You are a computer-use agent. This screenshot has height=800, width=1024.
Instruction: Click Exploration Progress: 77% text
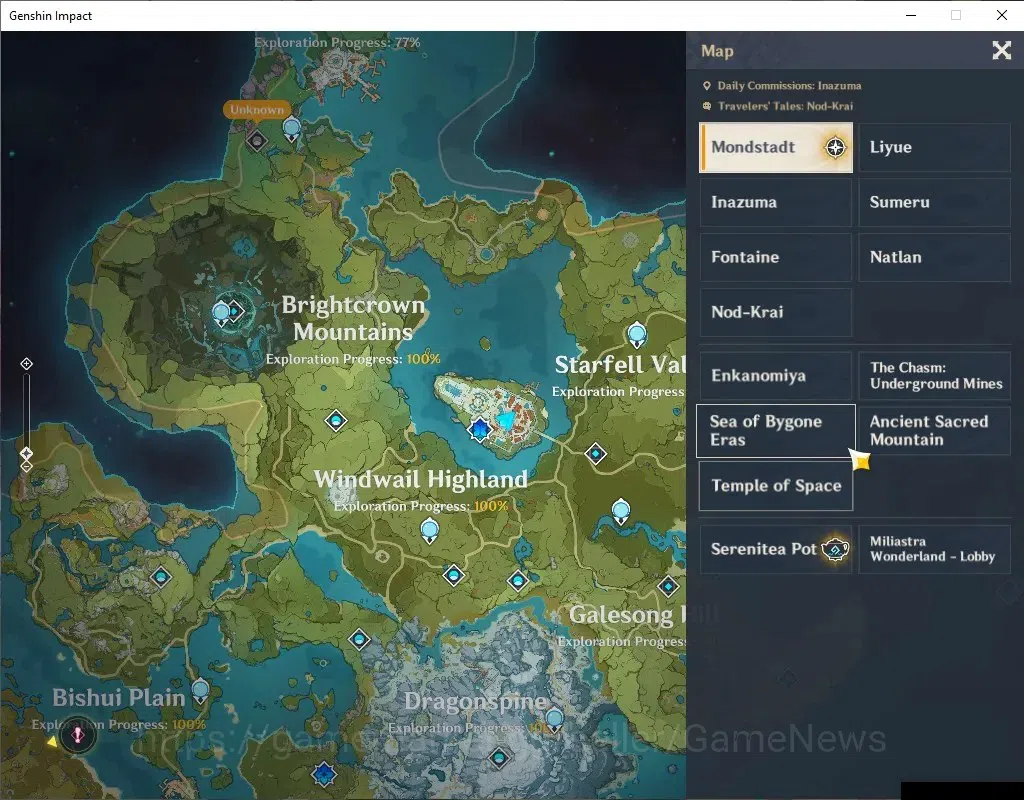point(337,42)
